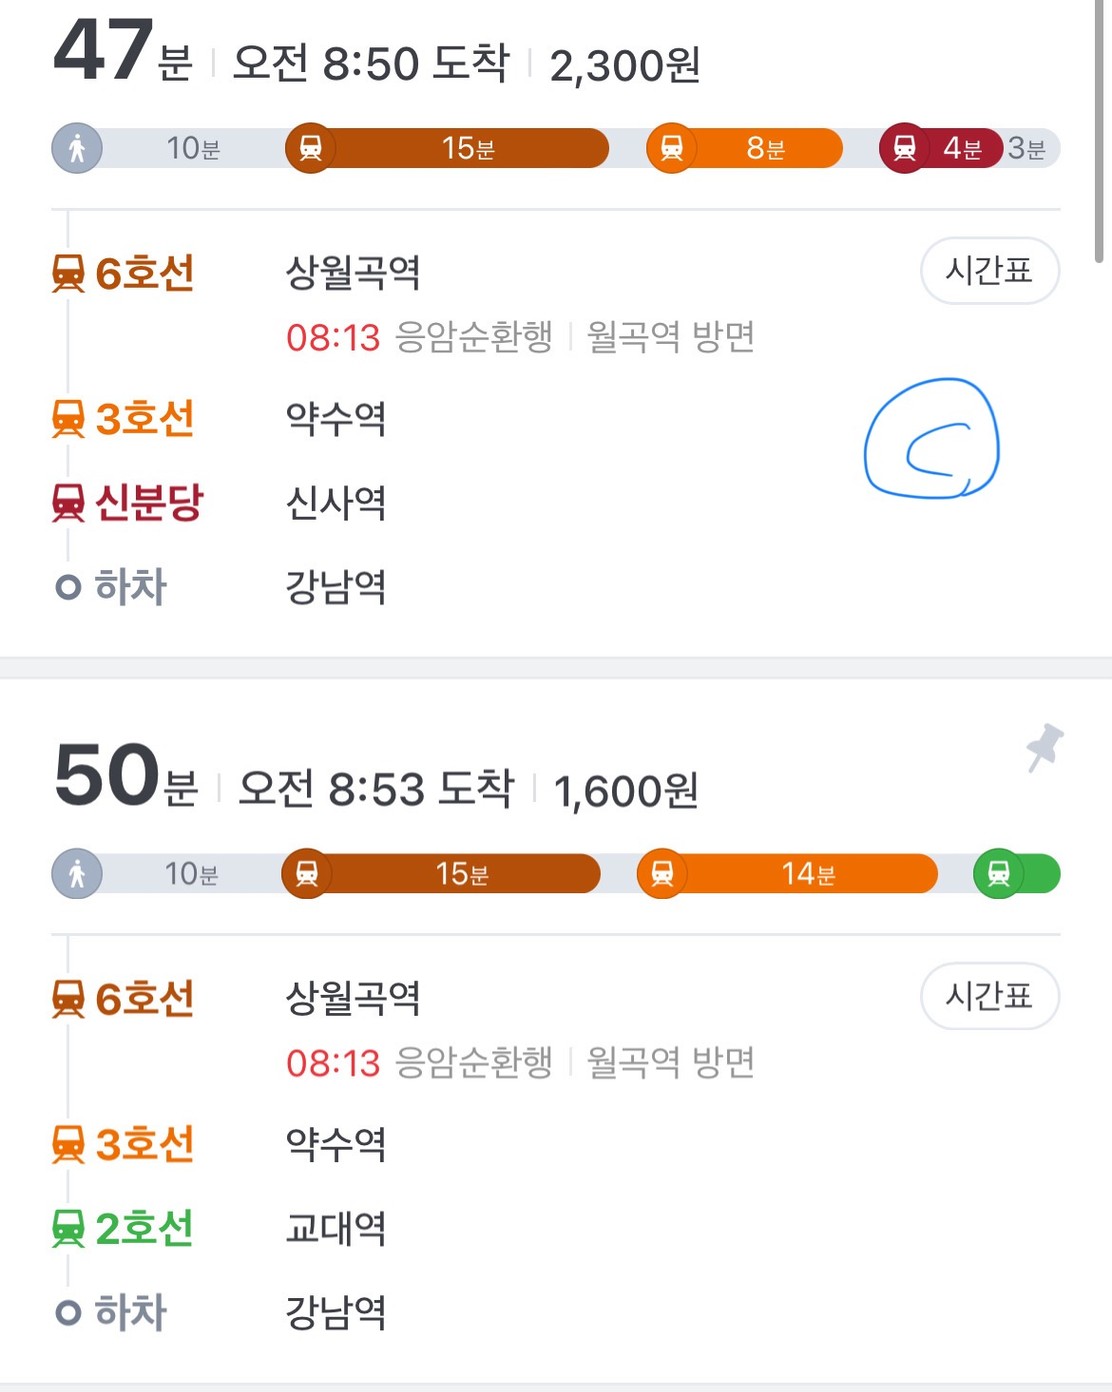
Task: Toggle the pin icon on 50분 route
Action: (1045, 747)
